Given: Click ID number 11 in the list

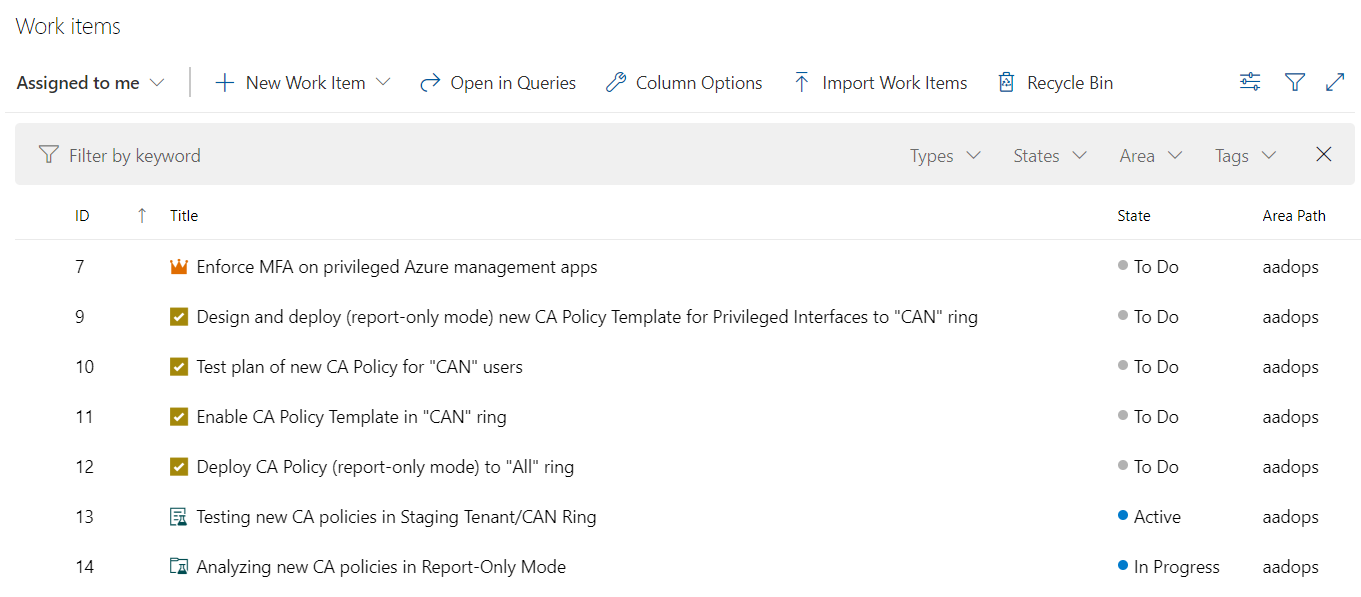Looking at the screenshot, I should (84, 417).
